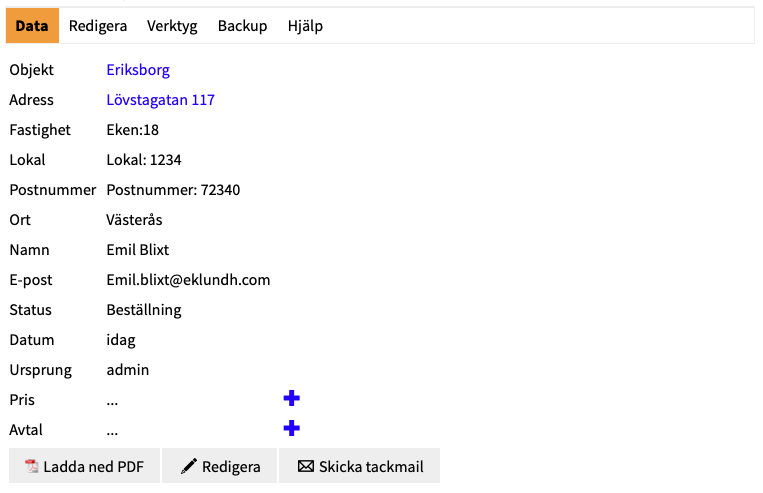Click the name value Emil Blixt

(138, 250)
